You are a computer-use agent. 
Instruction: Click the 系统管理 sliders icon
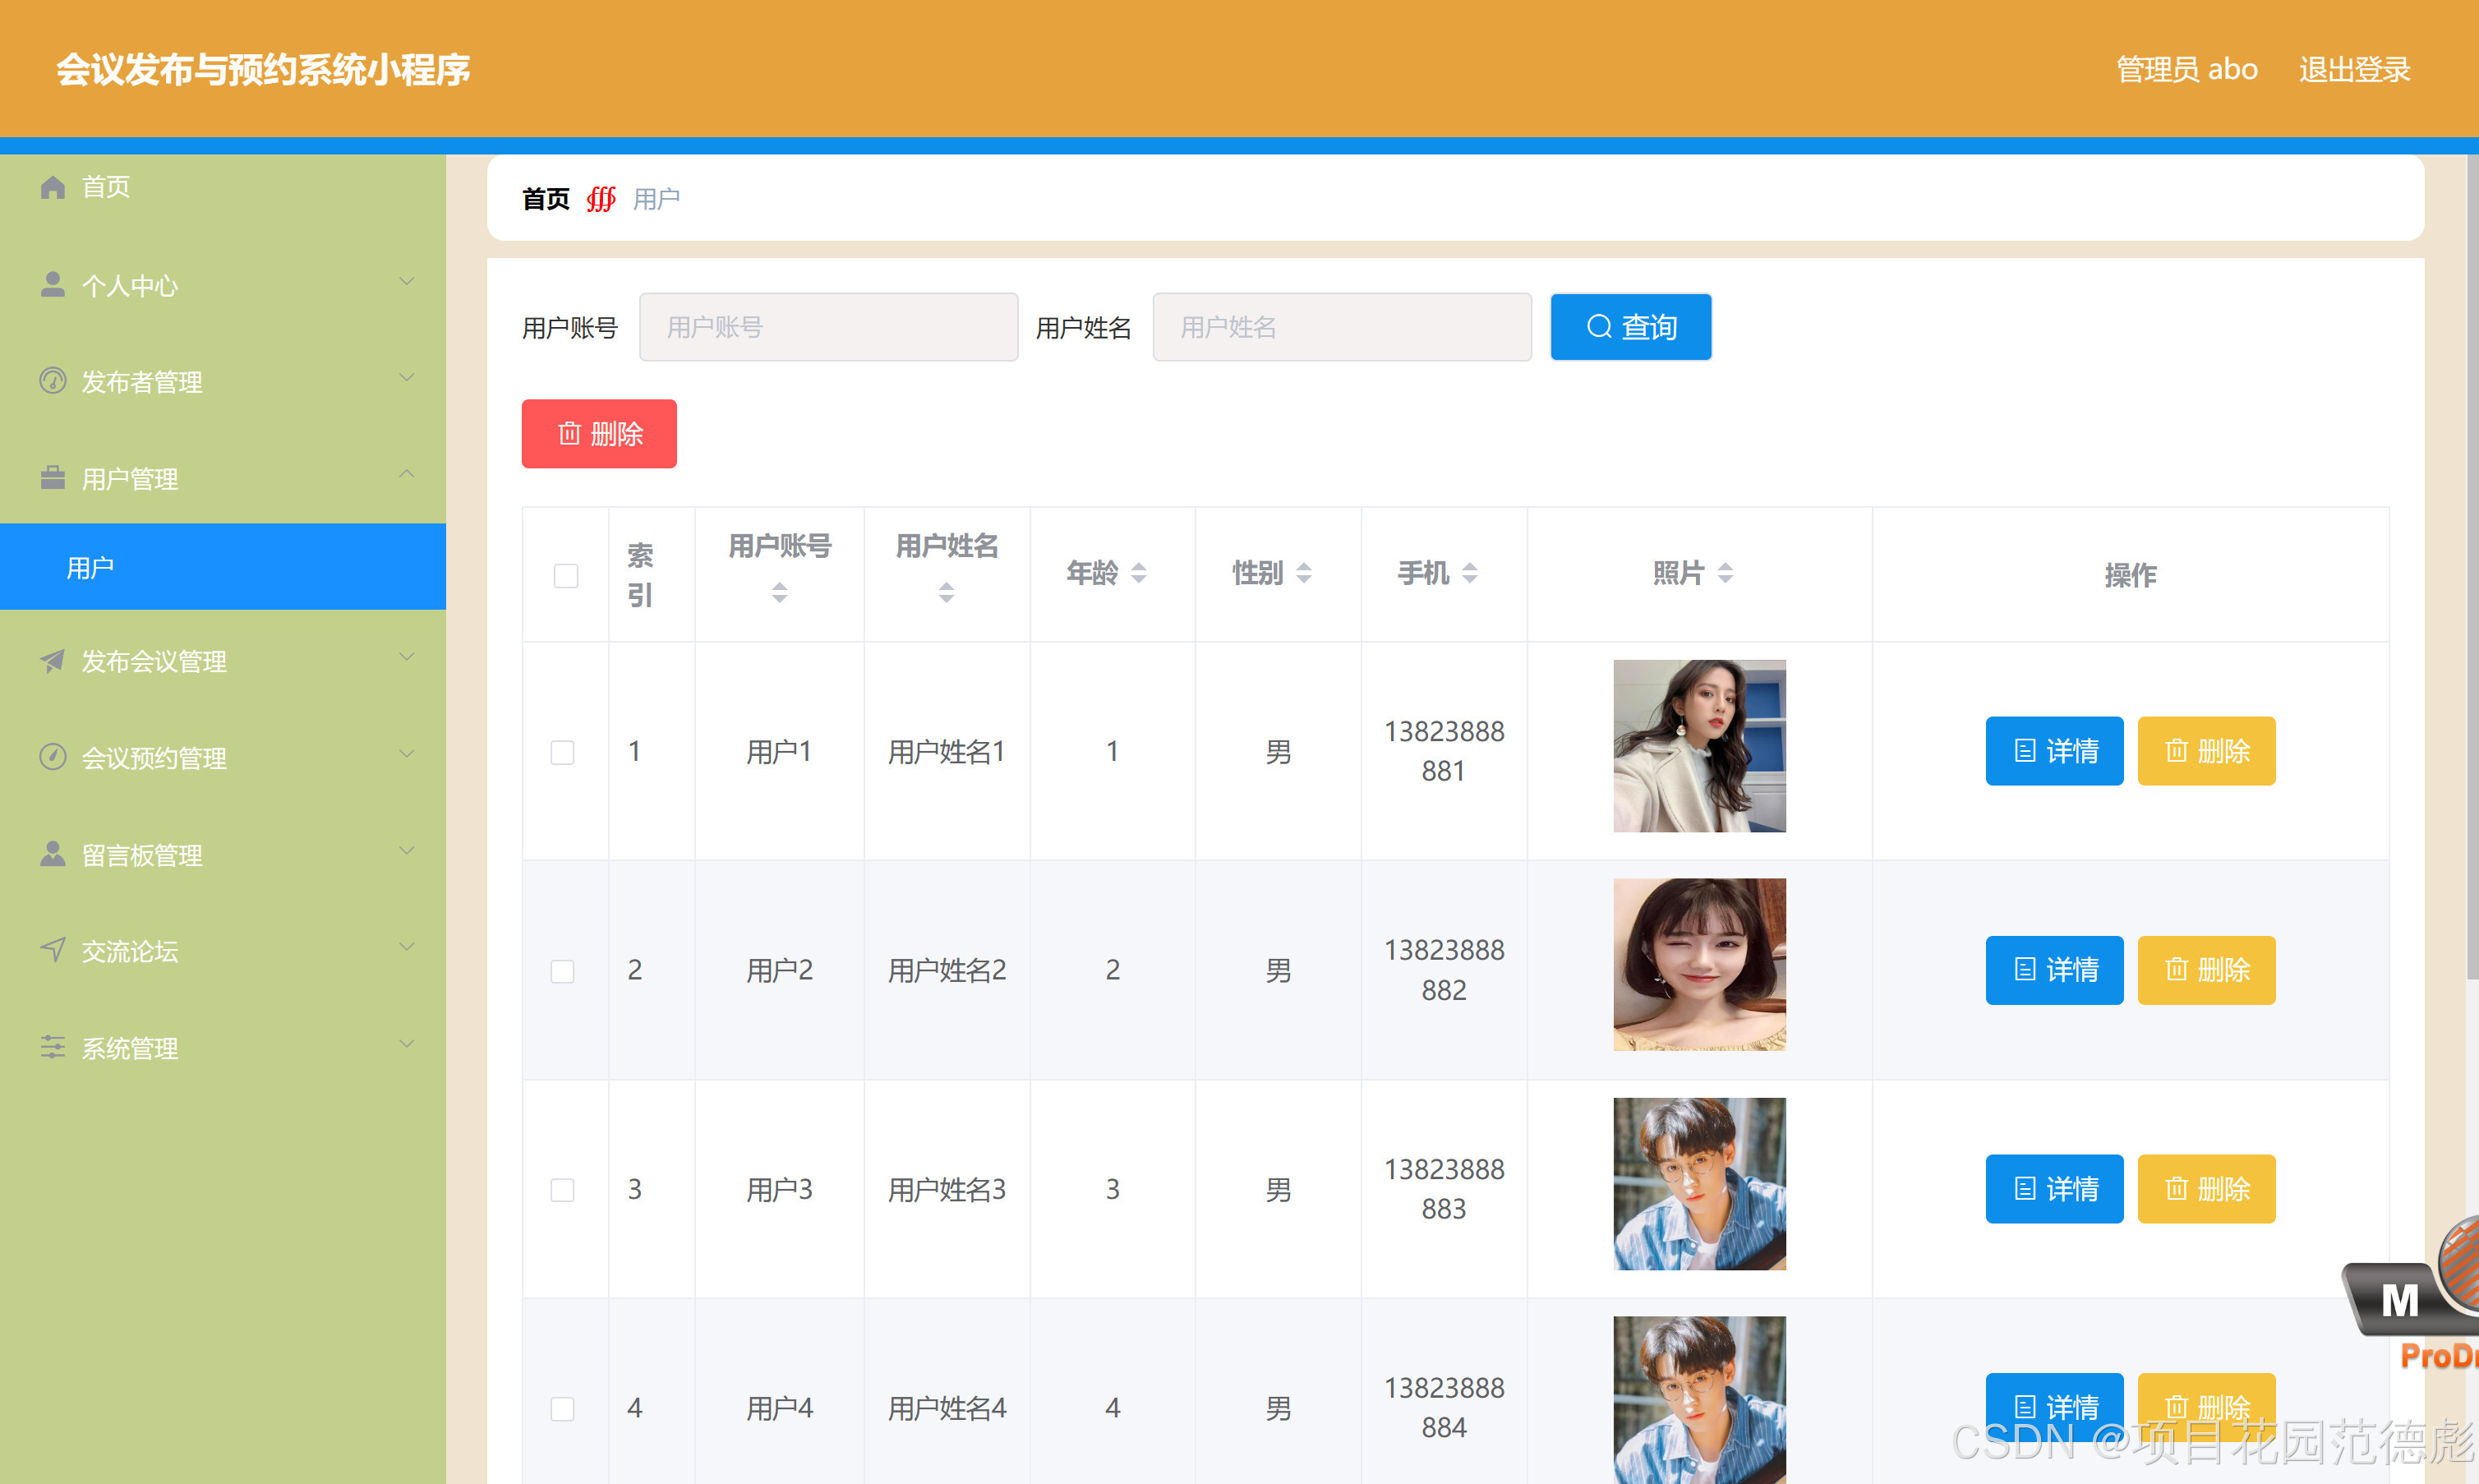(x=52, y=1047)
